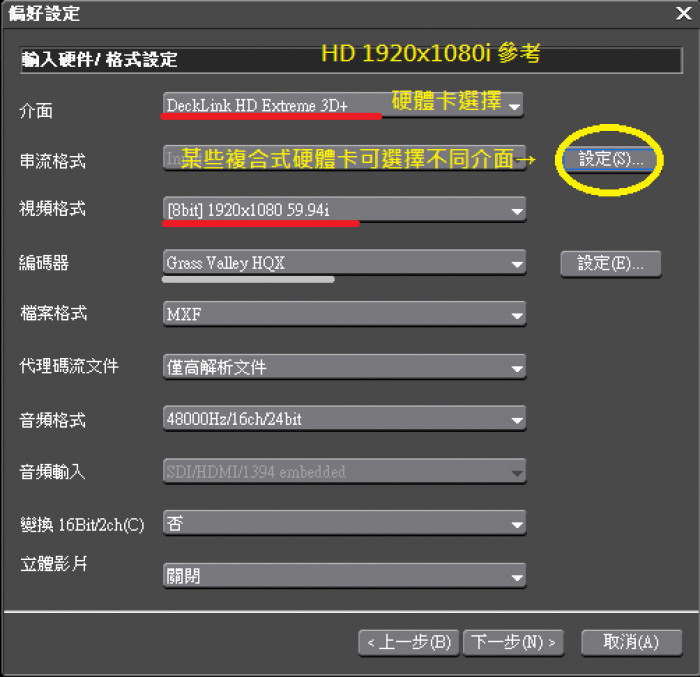Open the 代理碼流文件 dropdown
This screenshot has height=677, width=700.
tap(344, 367)
